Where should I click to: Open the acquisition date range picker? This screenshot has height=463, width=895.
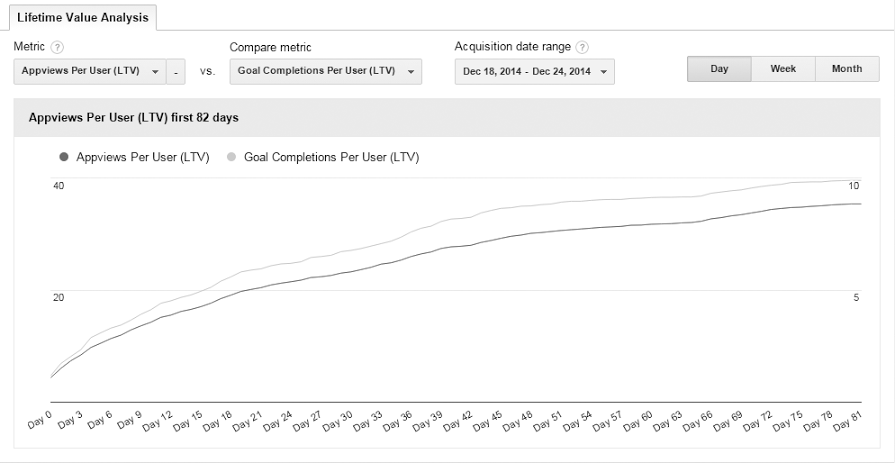(x=534, y=72)
